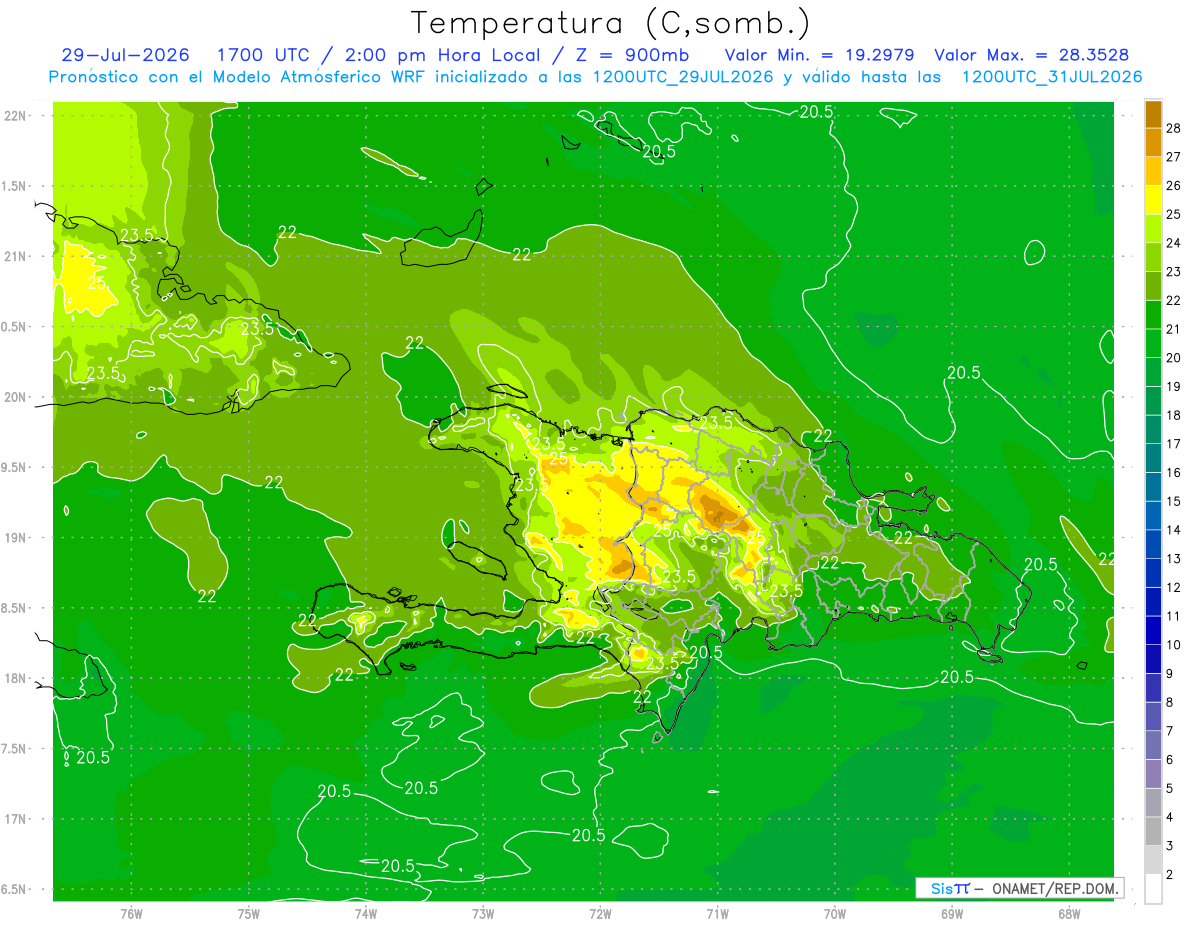Screen dimensions: 1200x927
Task: Click the color bar label "16"
Action: (x=1174, y=472)
